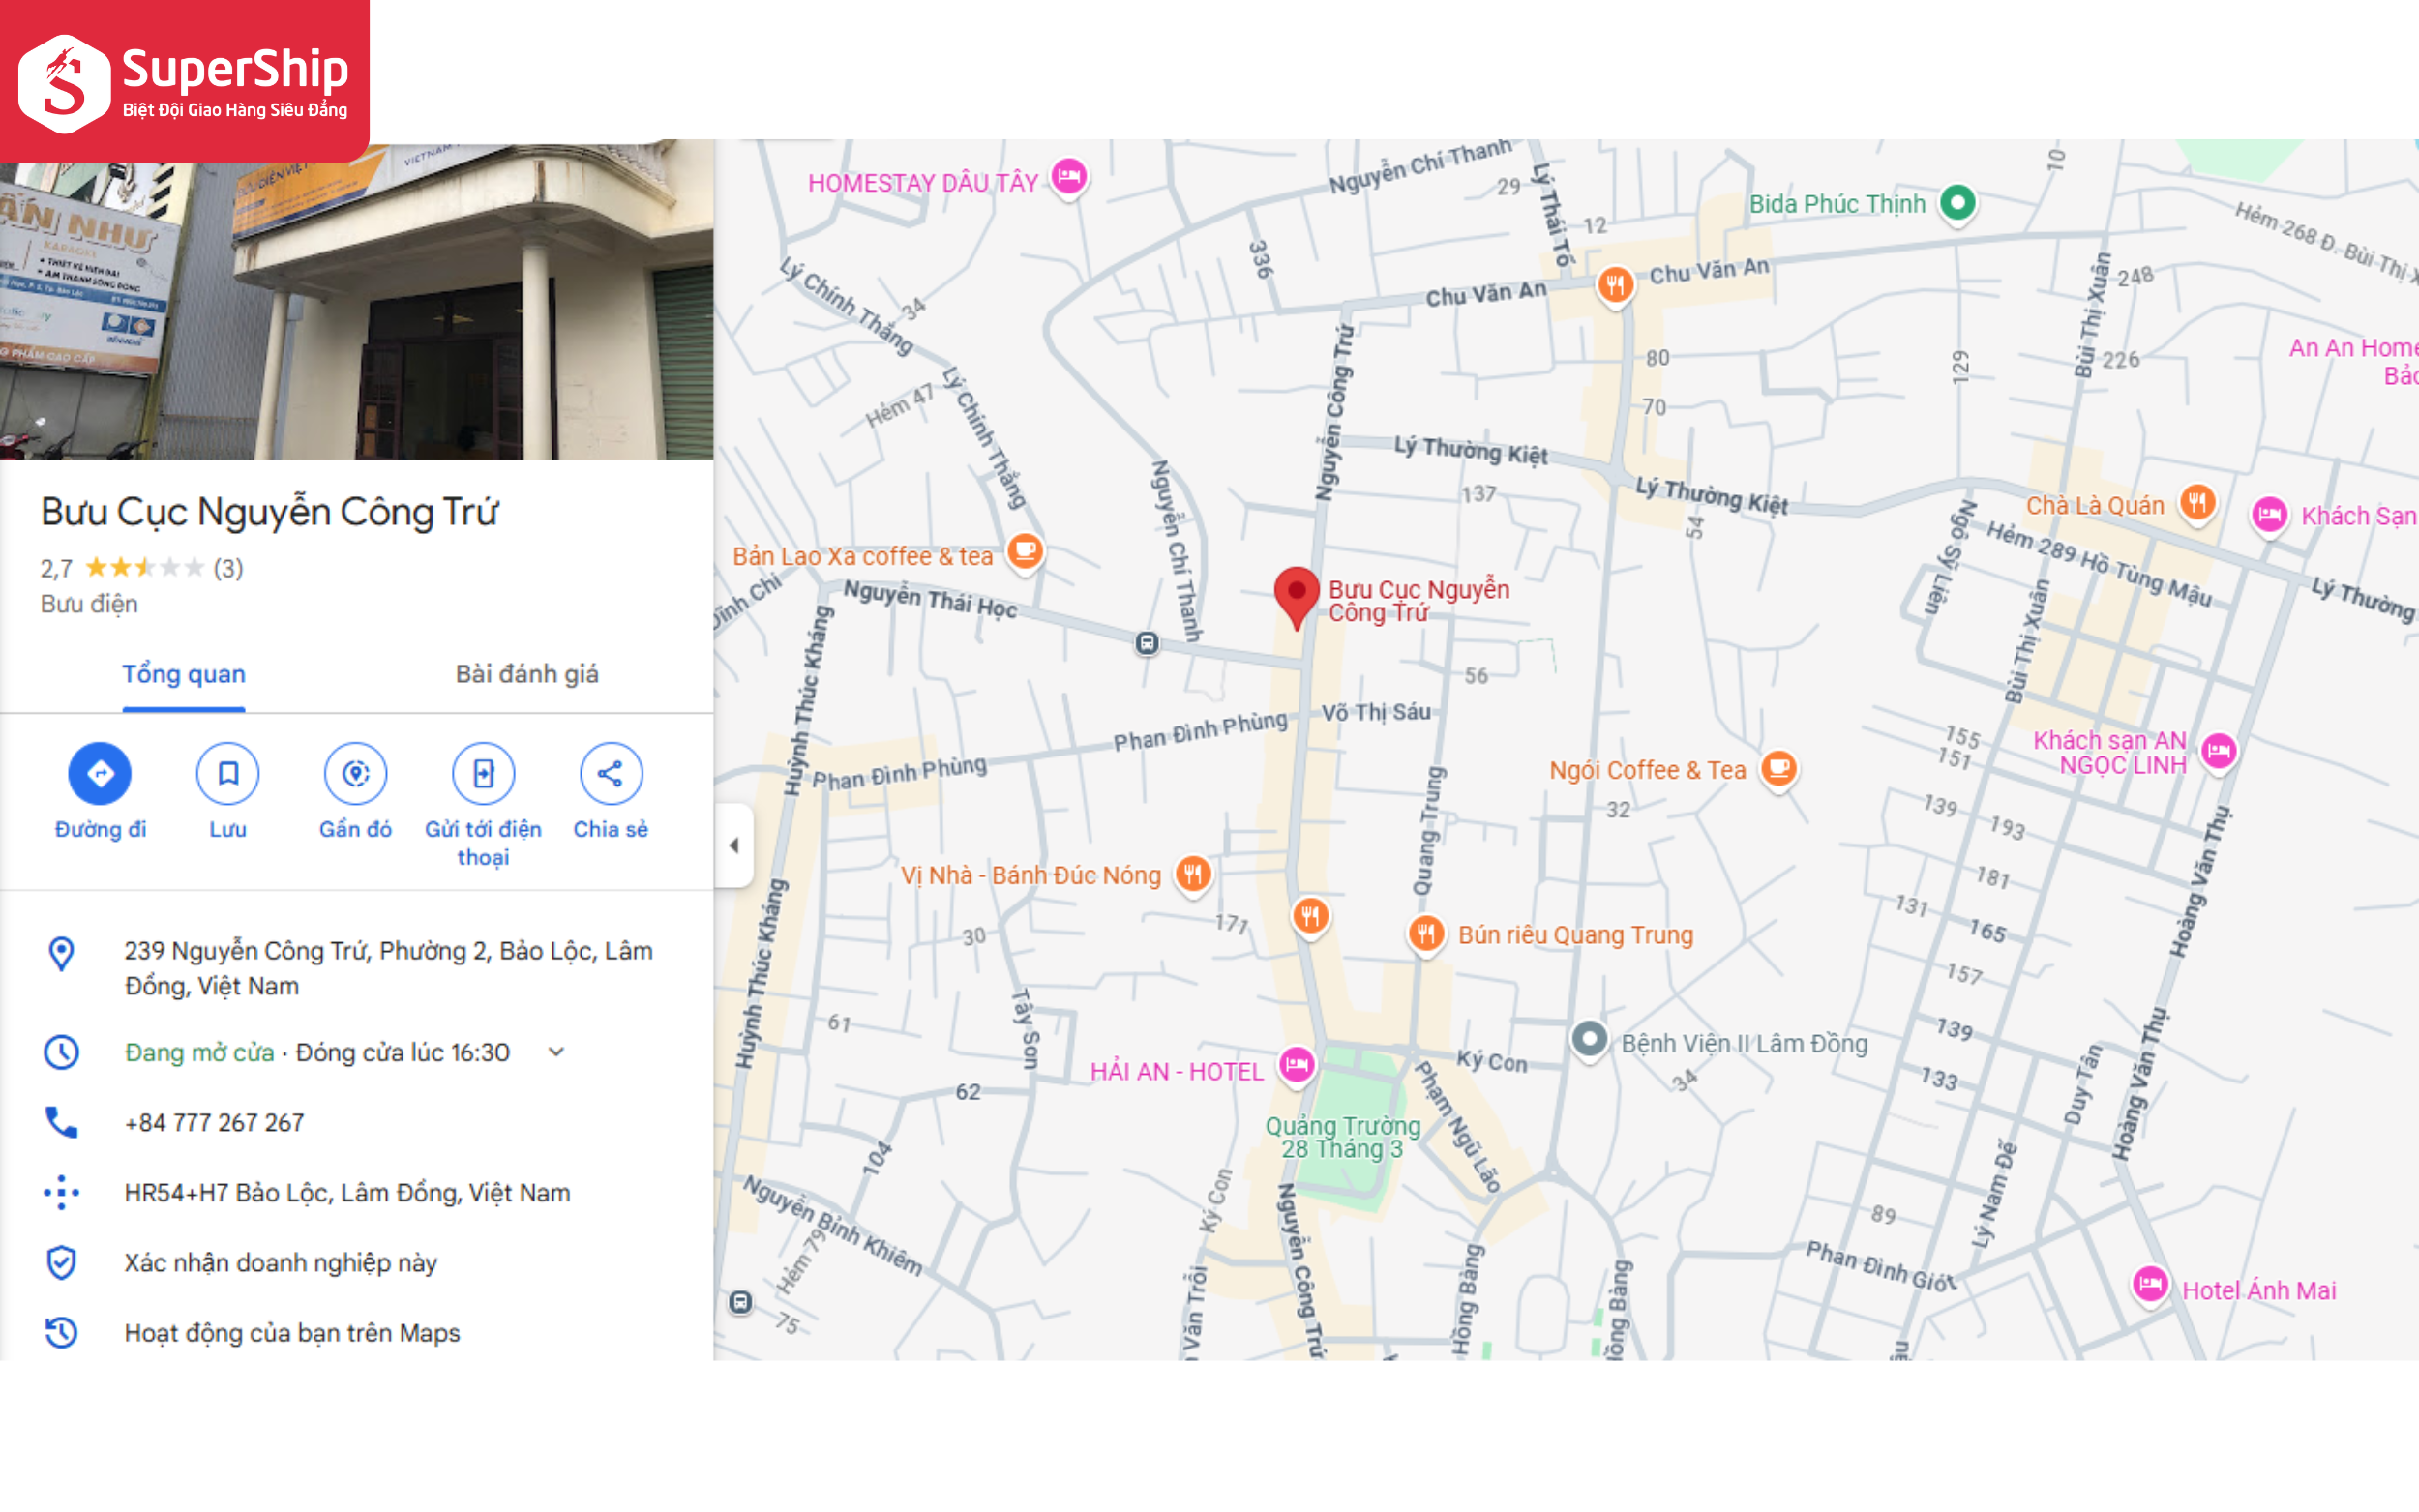Image resolution: width=2419 pixels, height=1512 pixels.
Task: Copy plus code HR54+H7 Bảo Lộc
Action: coord(347,1193)
